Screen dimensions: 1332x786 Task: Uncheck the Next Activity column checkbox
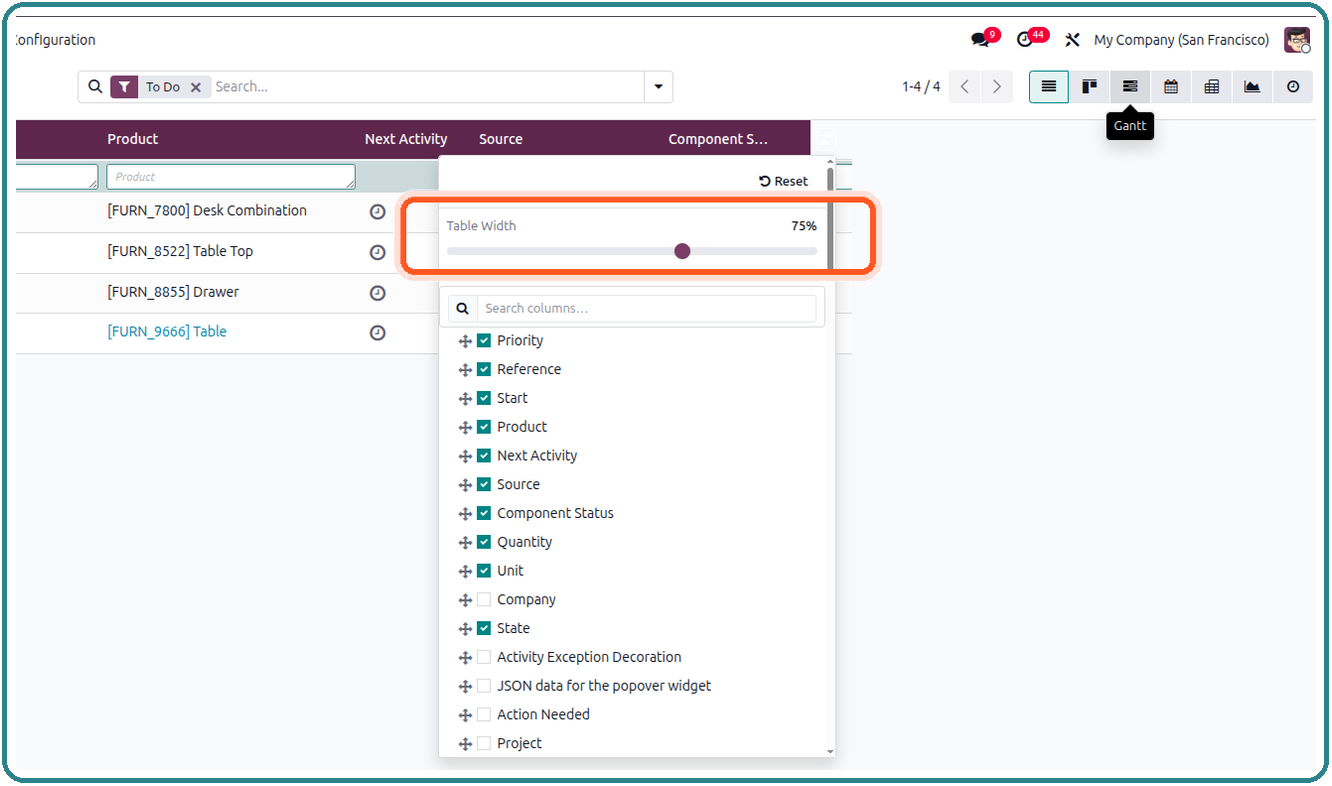(x=484, y=456)
